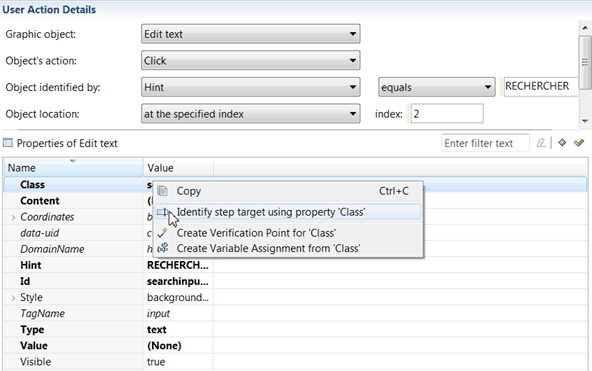Click the RECHERCHER value input field
Screen dimensions: 592x371
click(540, 86)
